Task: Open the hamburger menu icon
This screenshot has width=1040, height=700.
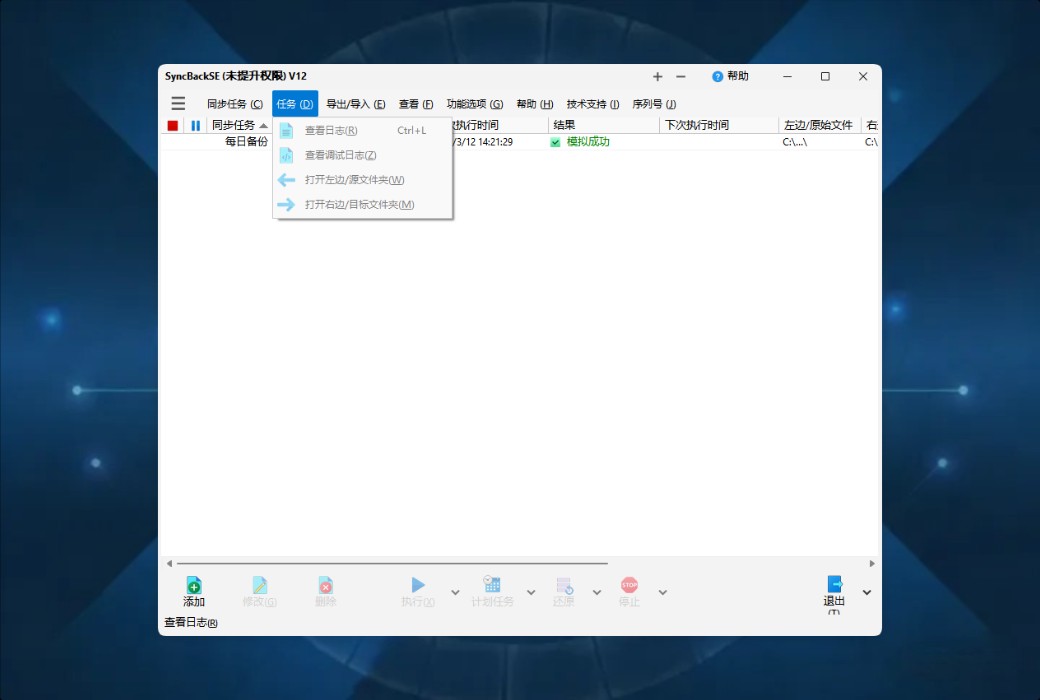Action: (x=178, y=103)
